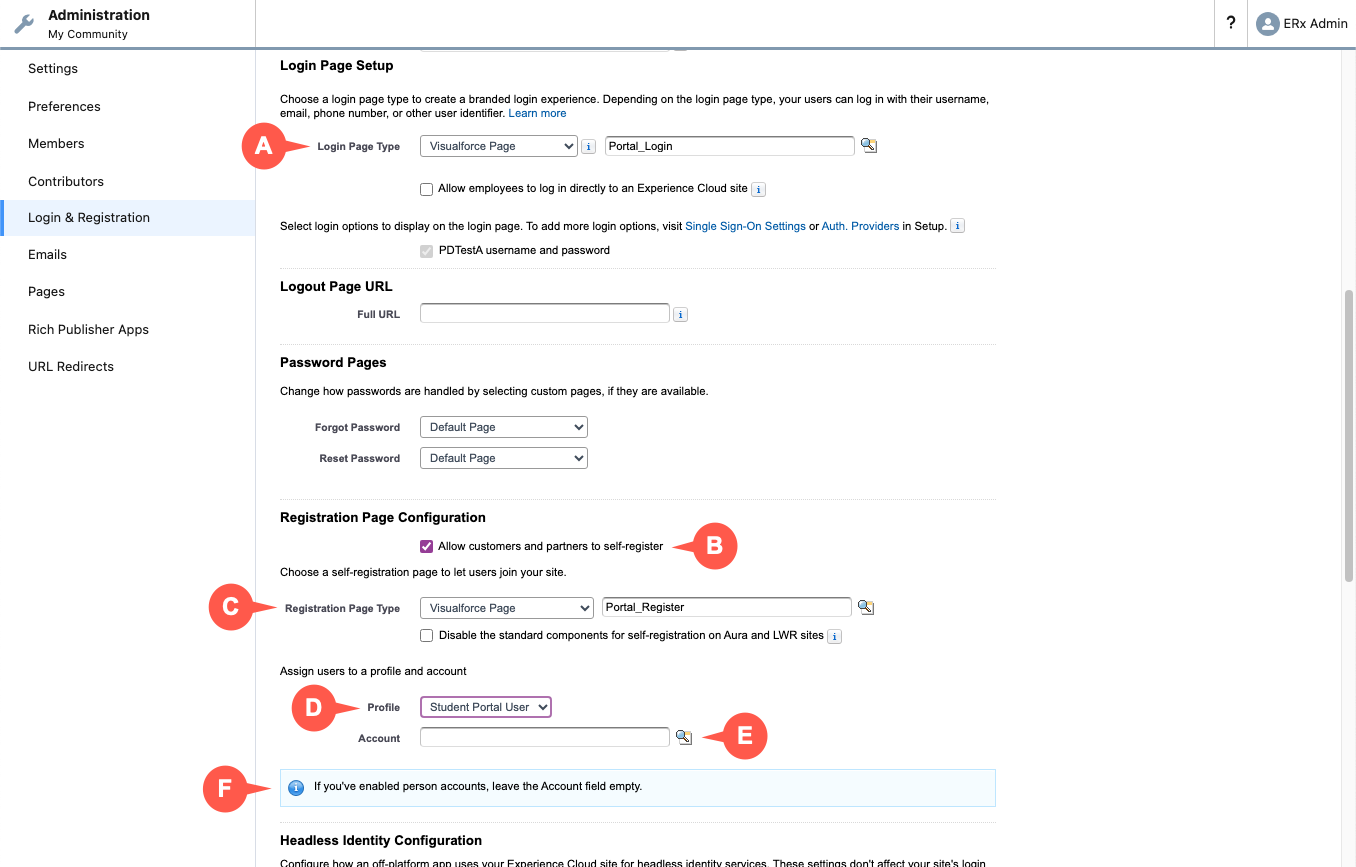Click the vertical page scrollbar
Viewport: 1356px width, 867px height.
[1348, 435]
